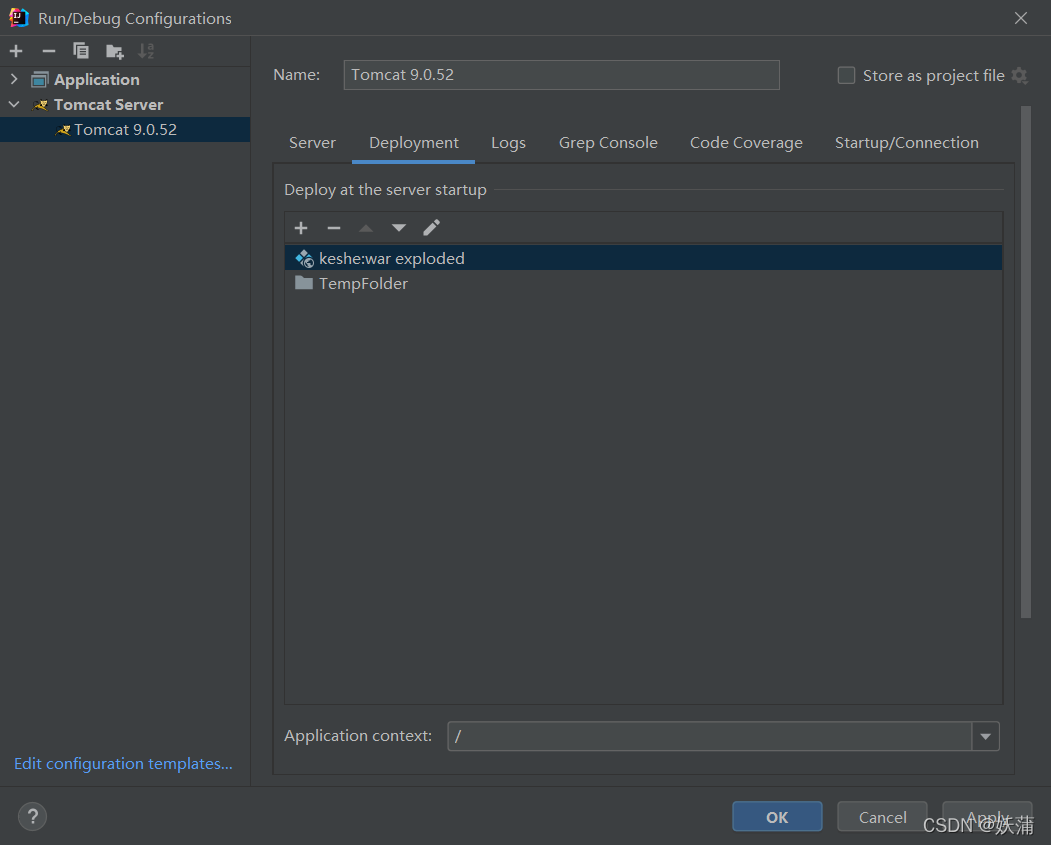Viewport: 1051px width, 845px height.
Task: Enable the Store as project file checkbox
Action: 846,75
